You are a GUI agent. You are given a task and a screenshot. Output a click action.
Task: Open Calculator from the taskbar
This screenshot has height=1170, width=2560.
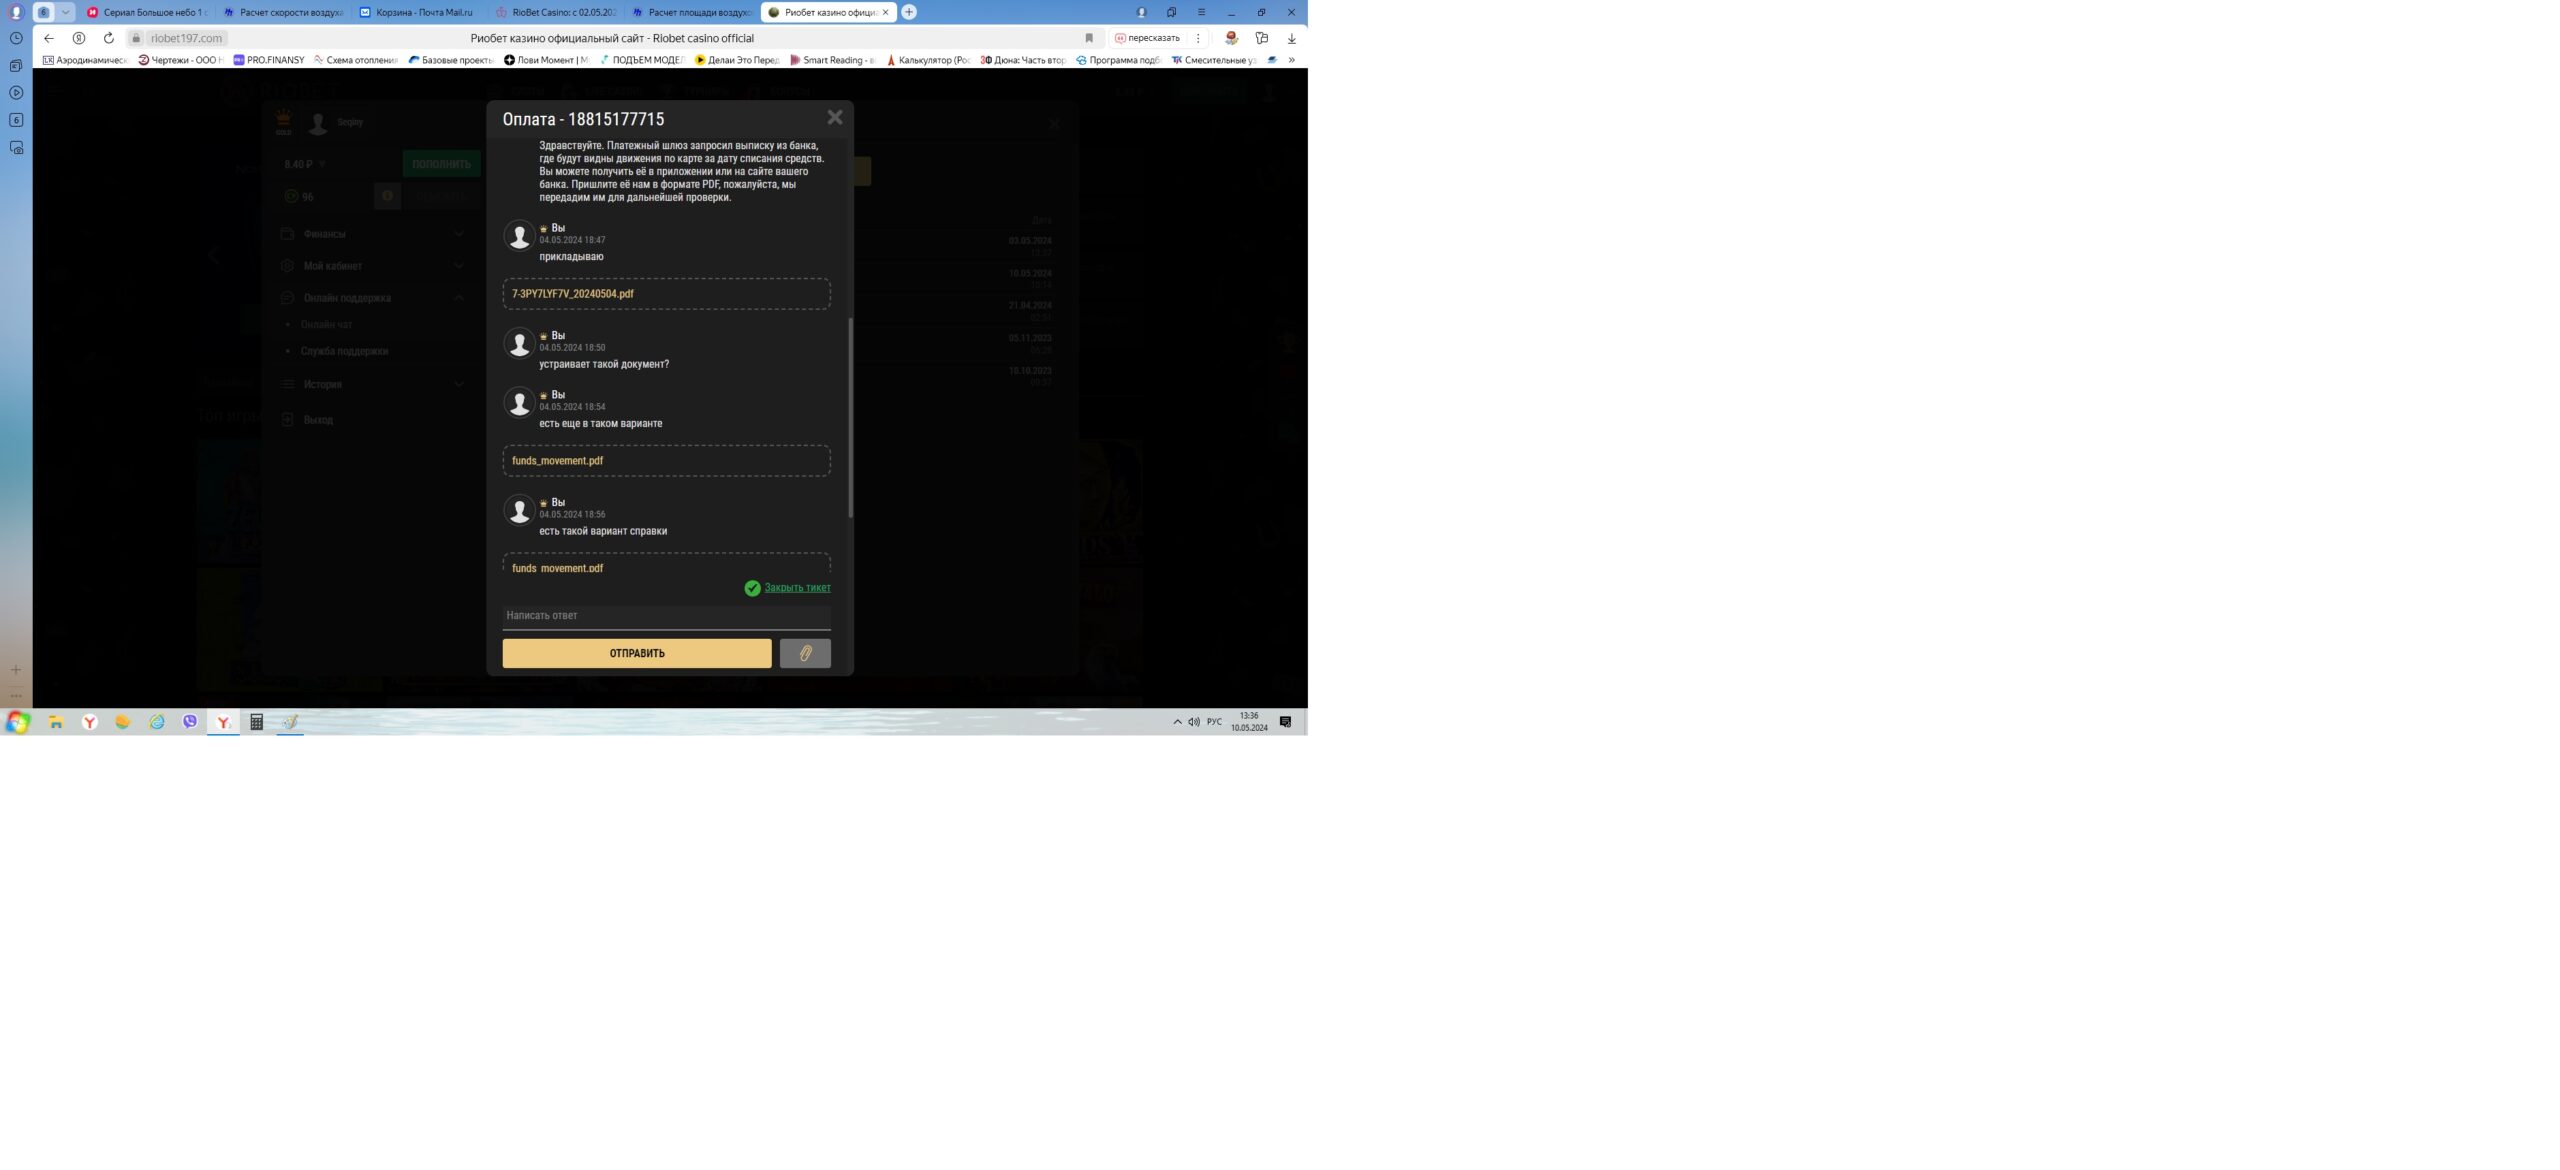point(256,721)
